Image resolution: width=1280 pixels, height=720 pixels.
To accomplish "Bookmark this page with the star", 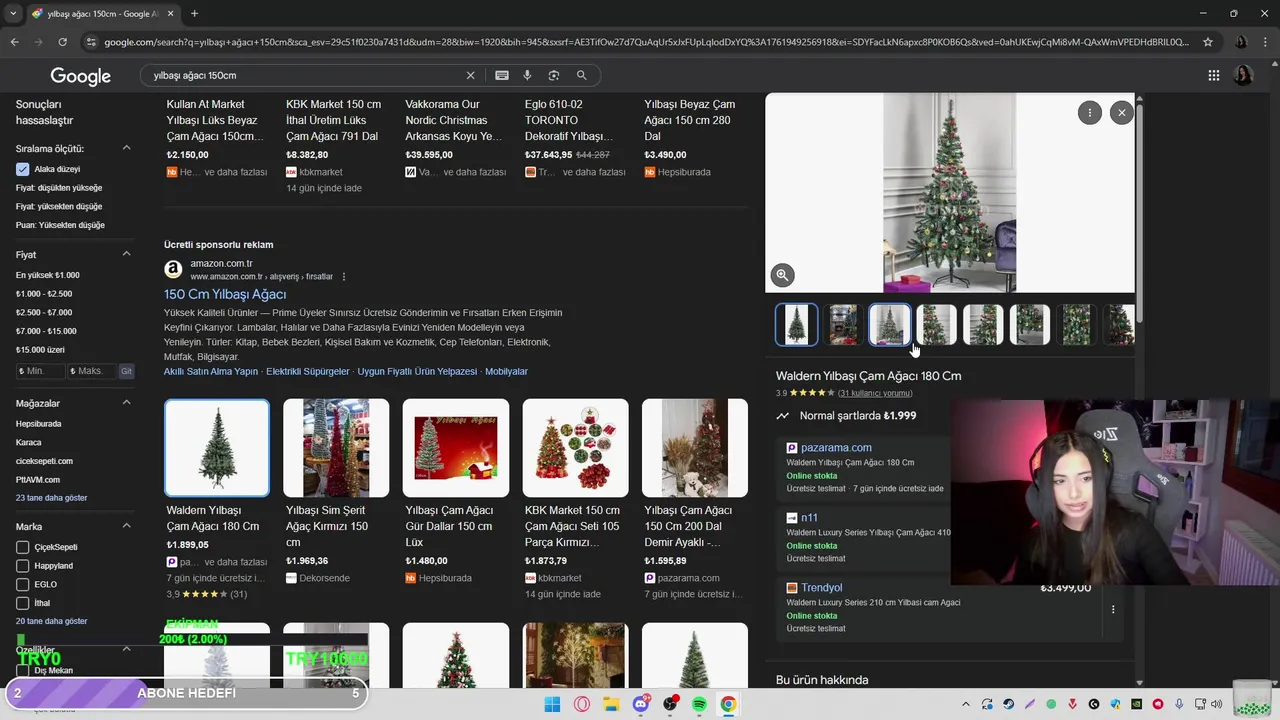I will (1208, 42).
